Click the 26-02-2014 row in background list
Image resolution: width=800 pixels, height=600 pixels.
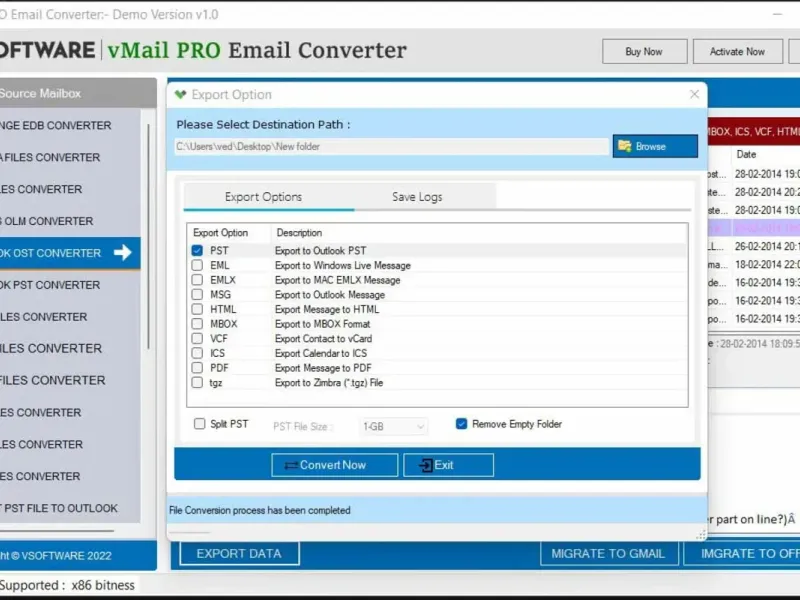754,246
